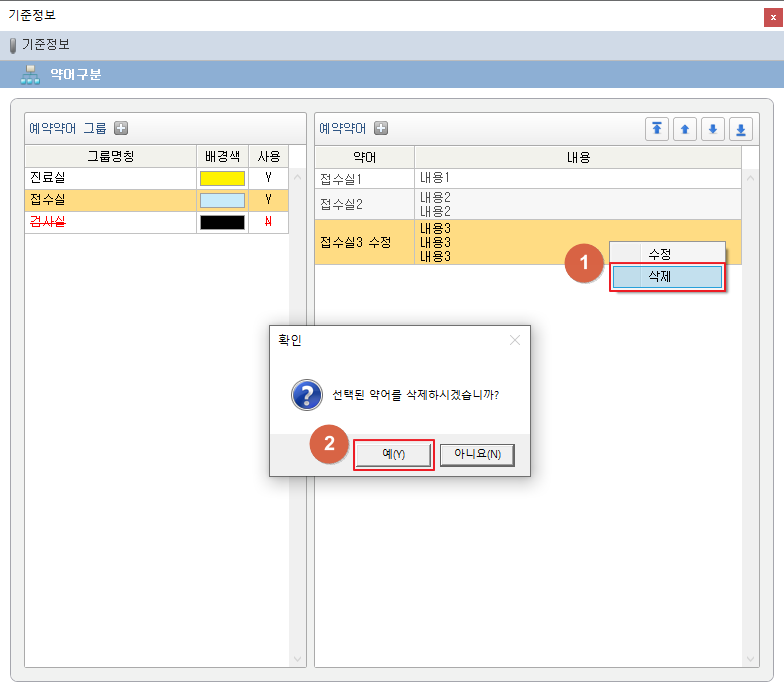Click the 그룹명칭 column header
This screenshot has width=784, height=692.
pyautogui.click(x=110, y=156)
